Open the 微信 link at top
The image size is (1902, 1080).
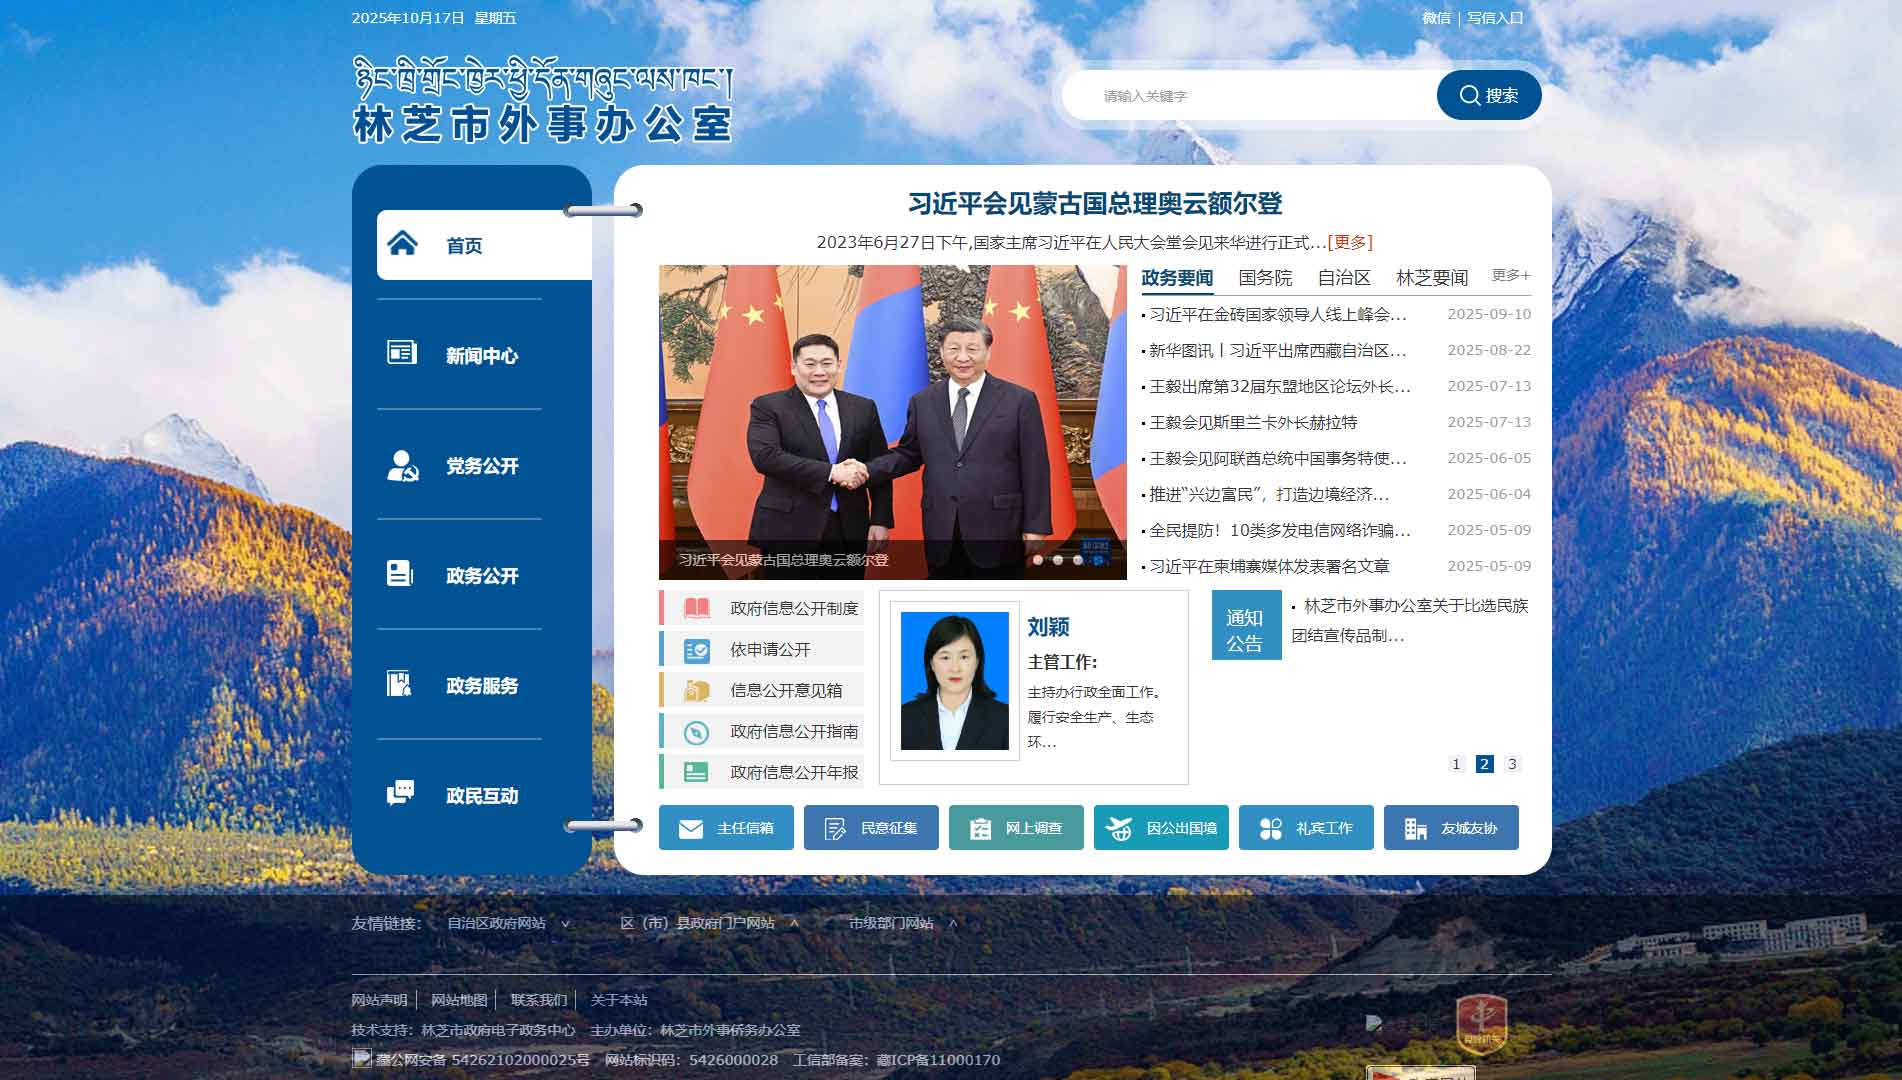tap(1436, 18)
